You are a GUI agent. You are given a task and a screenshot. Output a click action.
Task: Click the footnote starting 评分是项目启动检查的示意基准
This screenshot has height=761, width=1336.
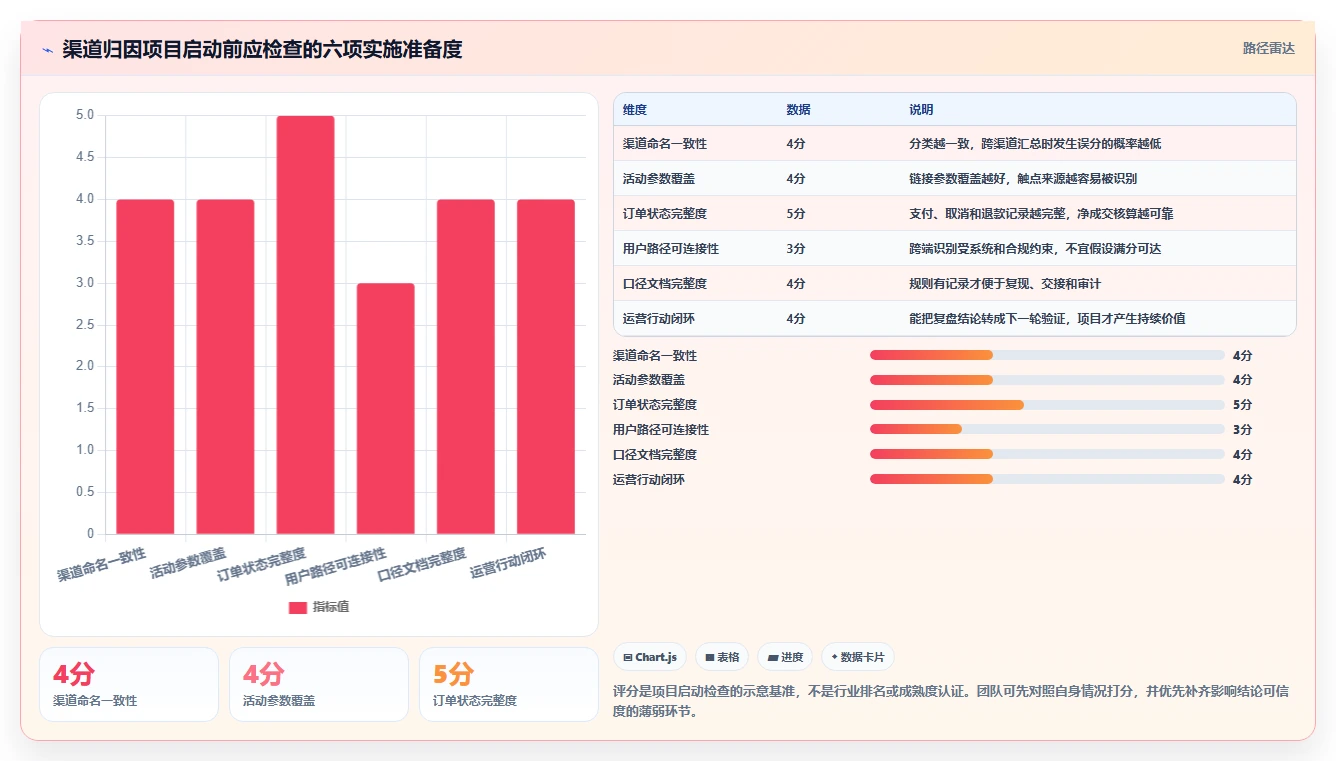[949, 701]
